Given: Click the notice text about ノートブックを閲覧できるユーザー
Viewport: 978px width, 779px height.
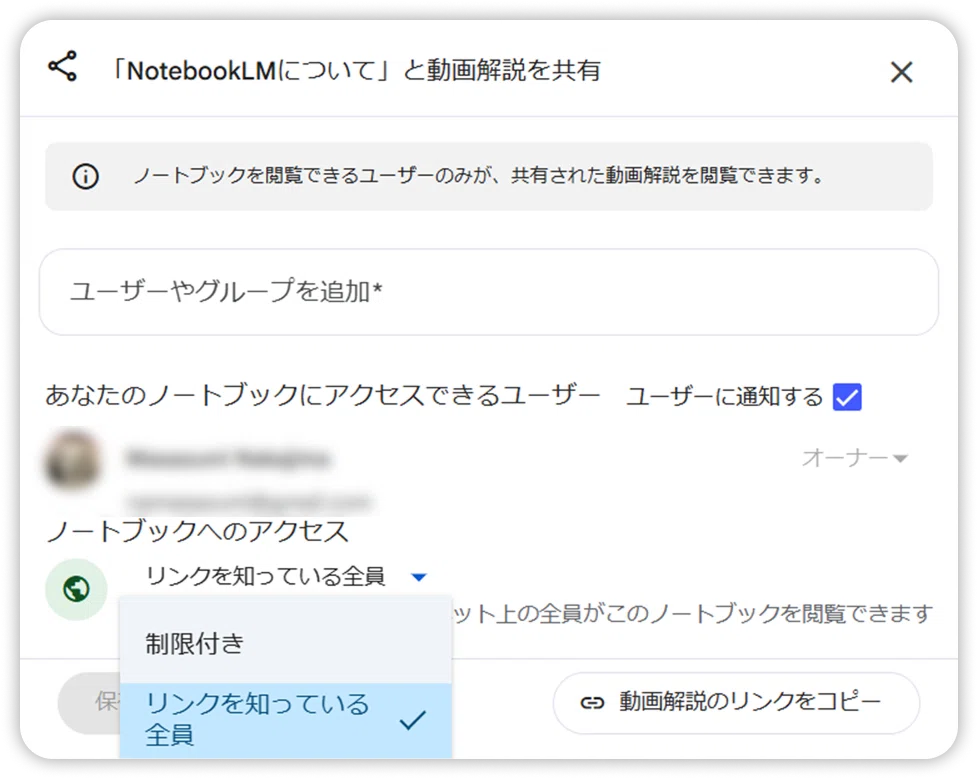Looking at the screenshot, I should (479, 176).
